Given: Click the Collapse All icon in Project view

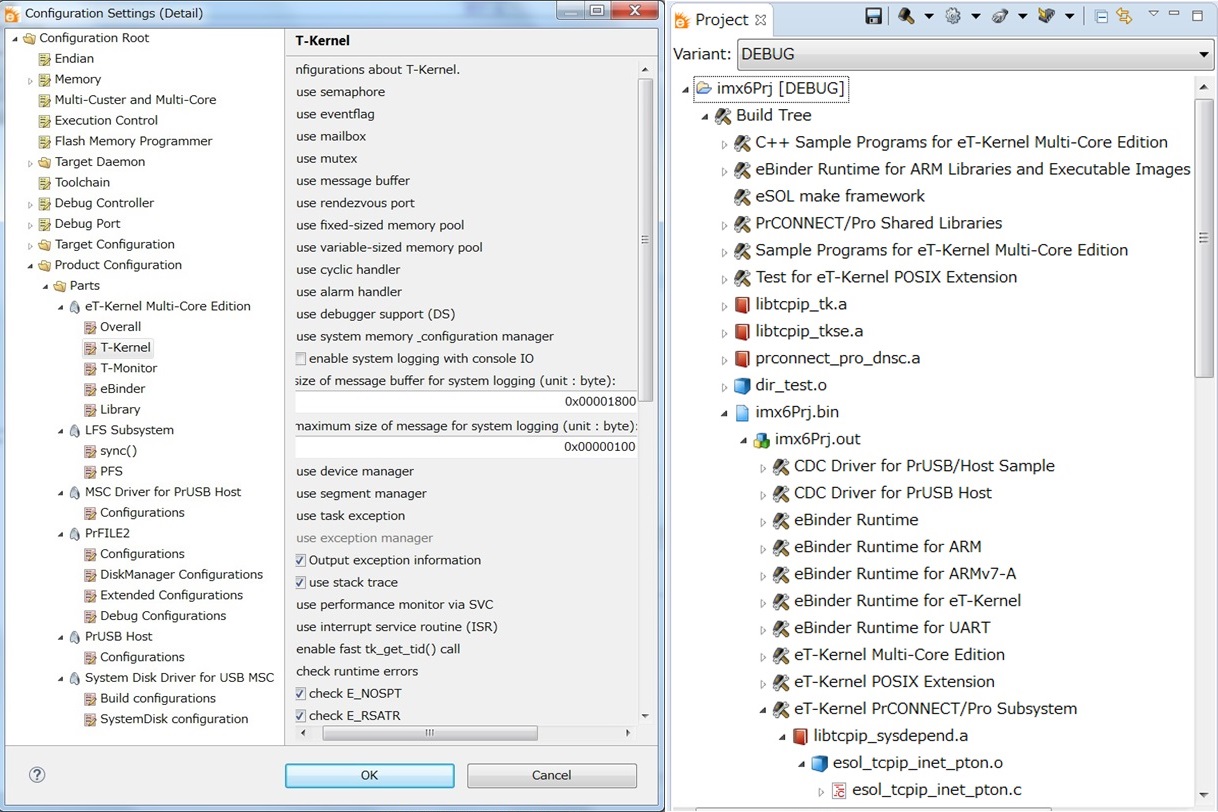Looking at the screenshot, I should (x=1102, y=16).
